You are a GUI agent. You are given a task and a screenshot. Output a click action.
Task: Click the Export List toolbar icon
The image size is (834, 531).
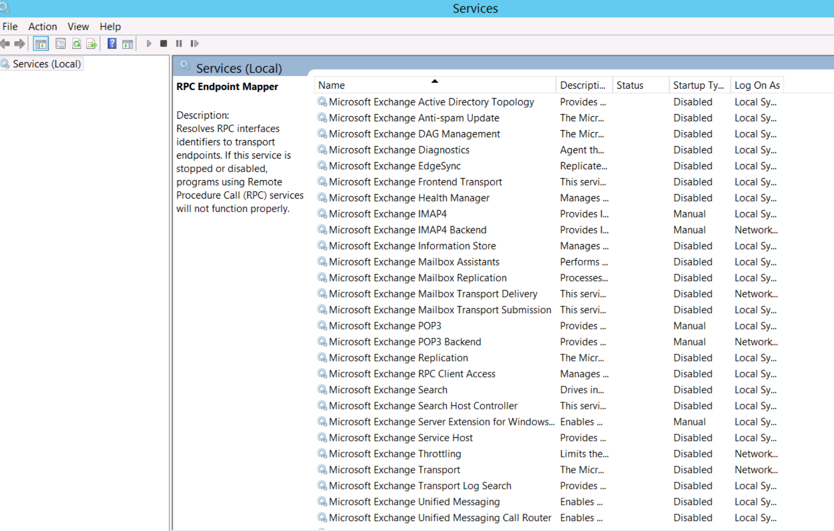(91, 44)
